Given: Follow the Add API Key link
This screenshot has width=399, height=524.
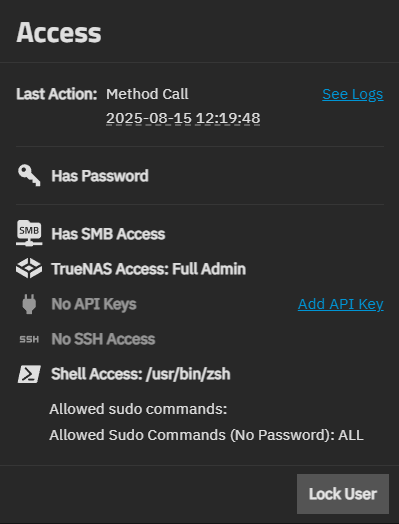Looking at the screenshot, I should (341, 304).
